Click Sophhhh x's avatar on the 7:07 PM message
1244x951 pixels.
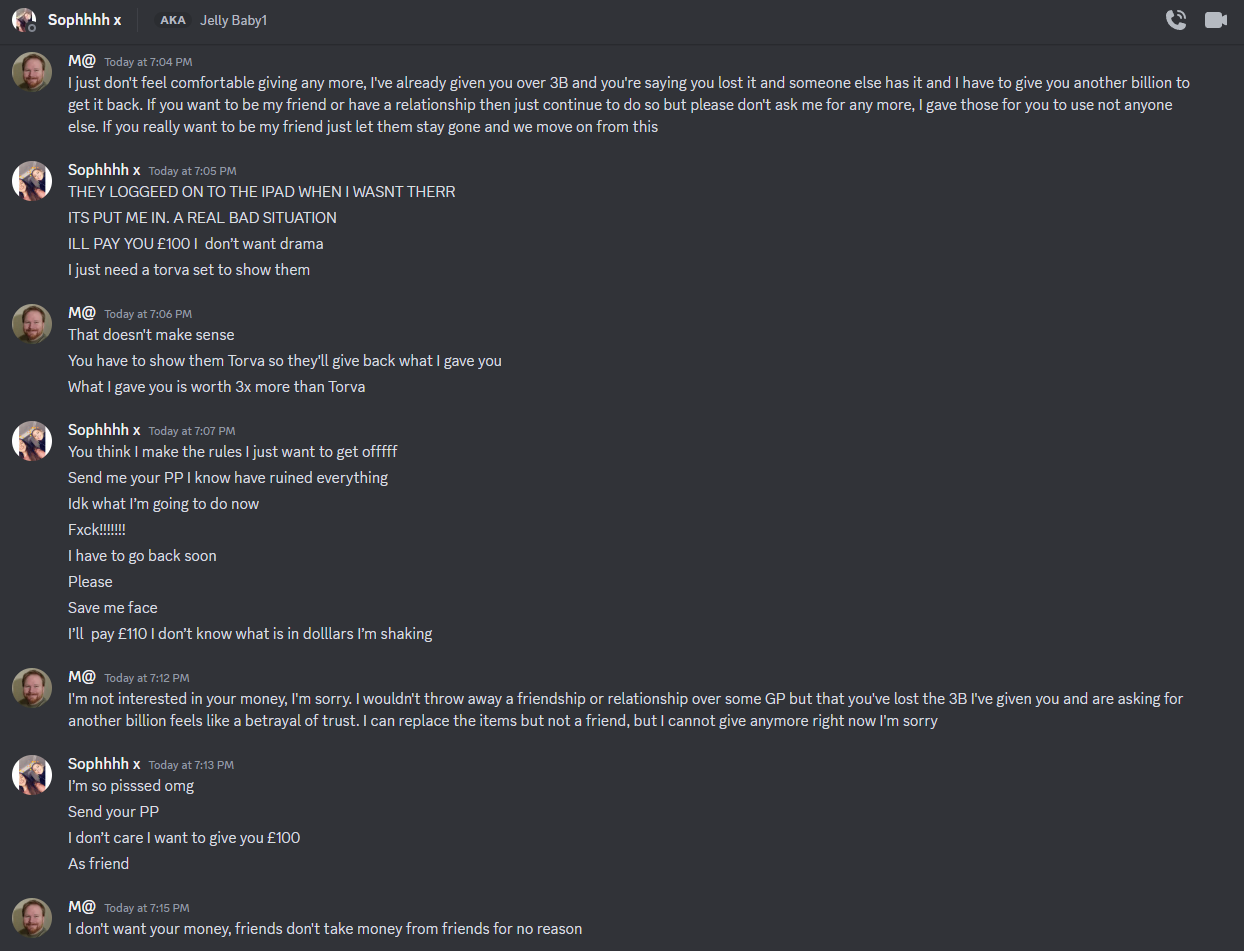tap(32, 440)
